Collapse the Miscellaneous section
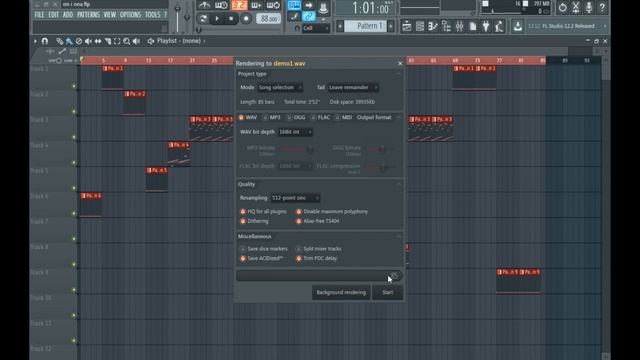The height and width of the screenshot is (360, 640). 398,237
